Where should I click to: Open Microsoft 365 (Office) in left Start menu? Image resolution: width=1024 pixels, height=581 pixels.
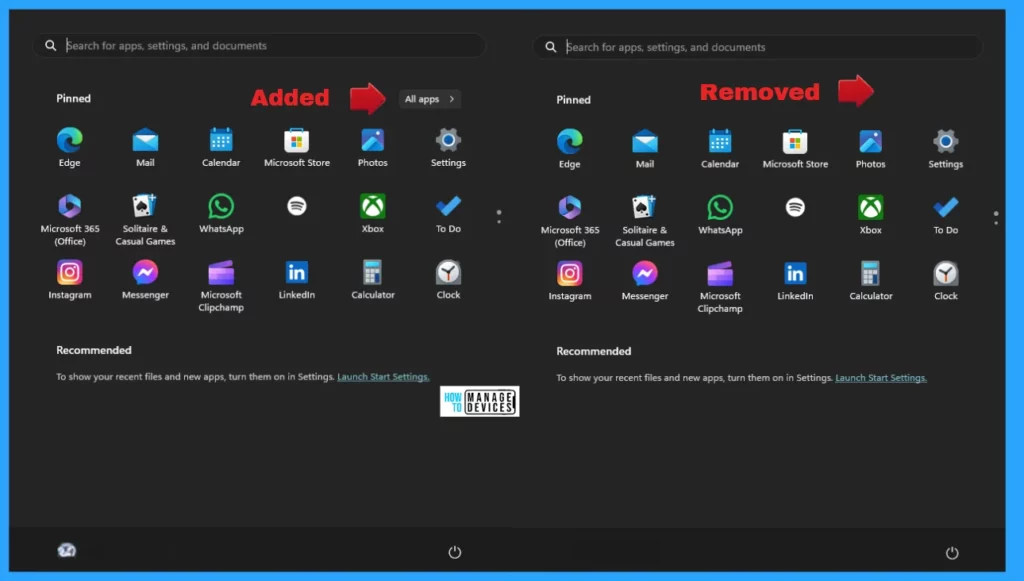click(70, 220)
